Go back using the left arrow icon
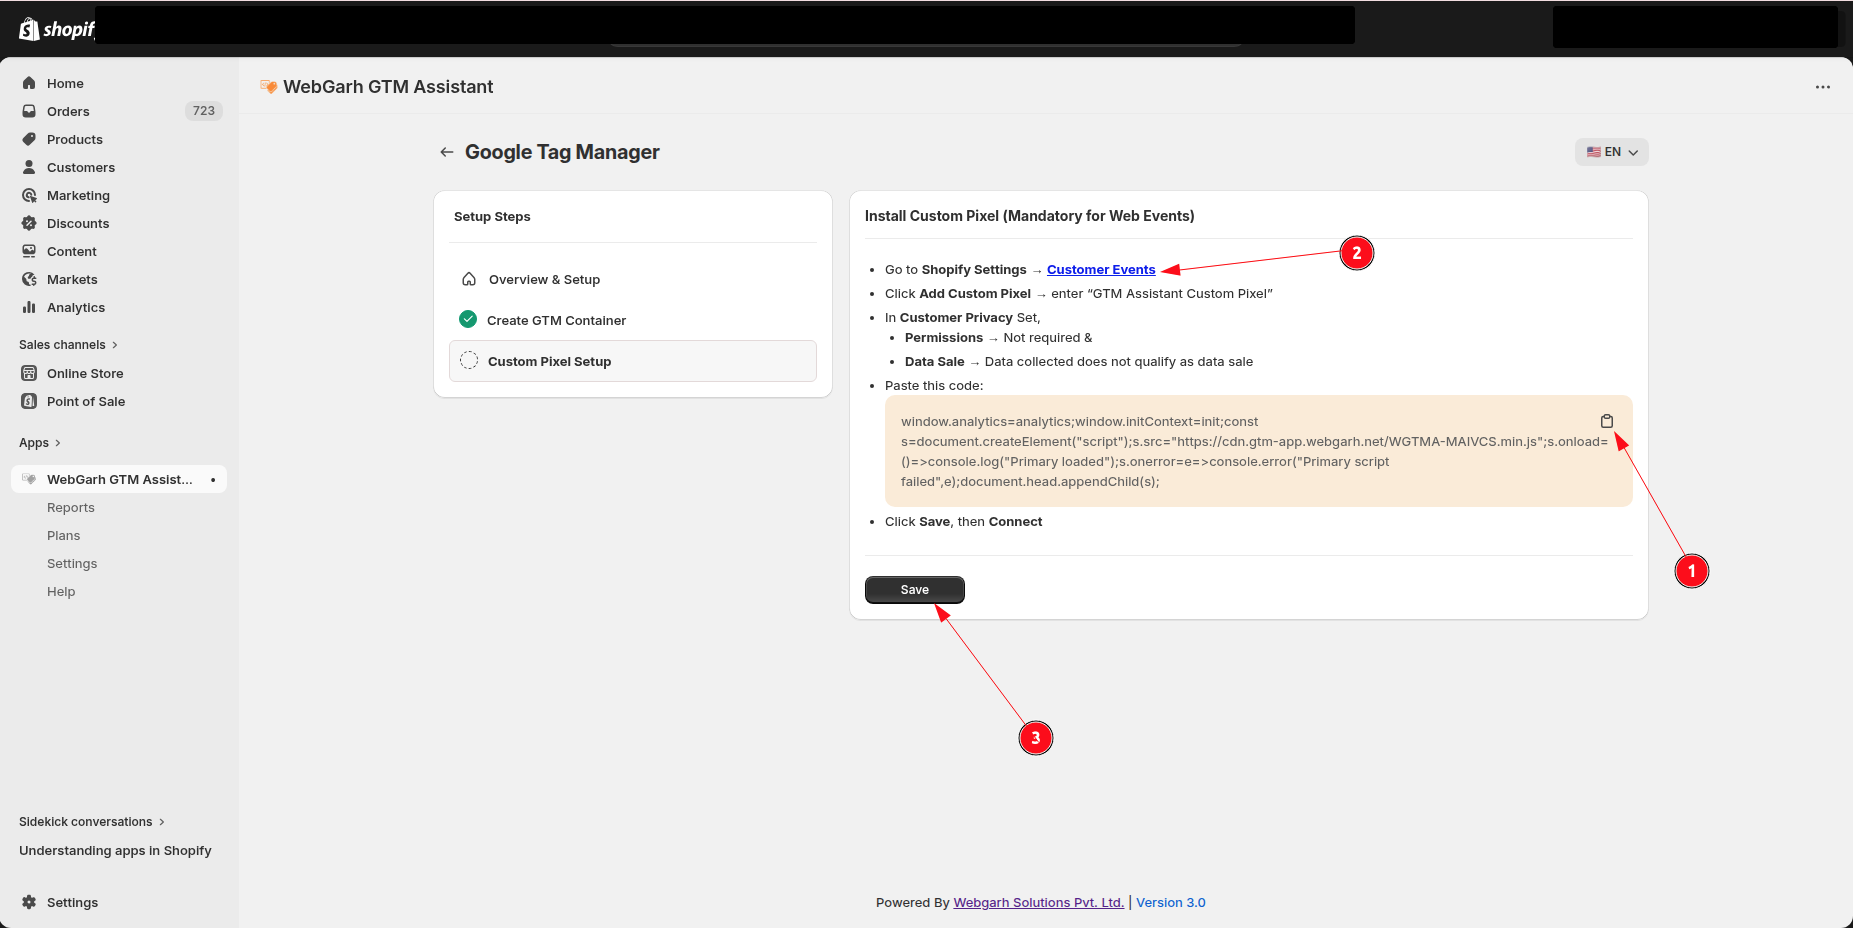 point(446,152)
